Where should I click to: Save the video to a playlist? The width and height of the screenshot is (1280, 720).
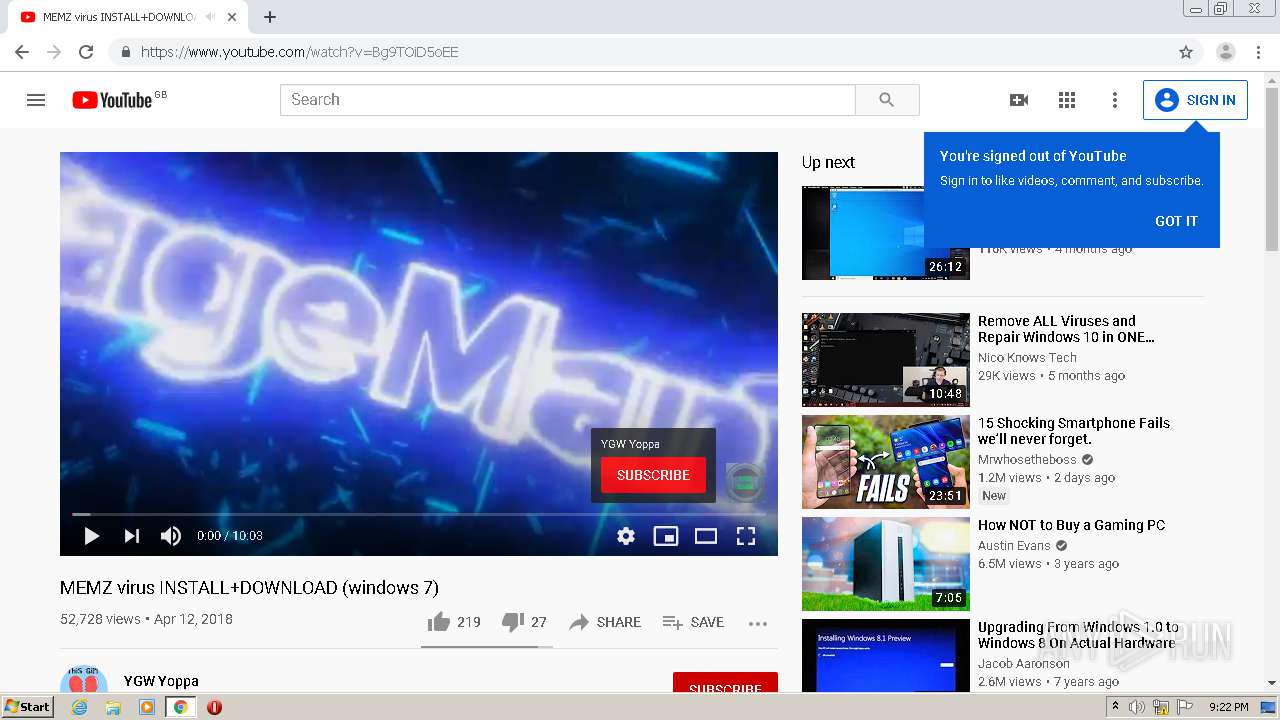click(693, 622)
